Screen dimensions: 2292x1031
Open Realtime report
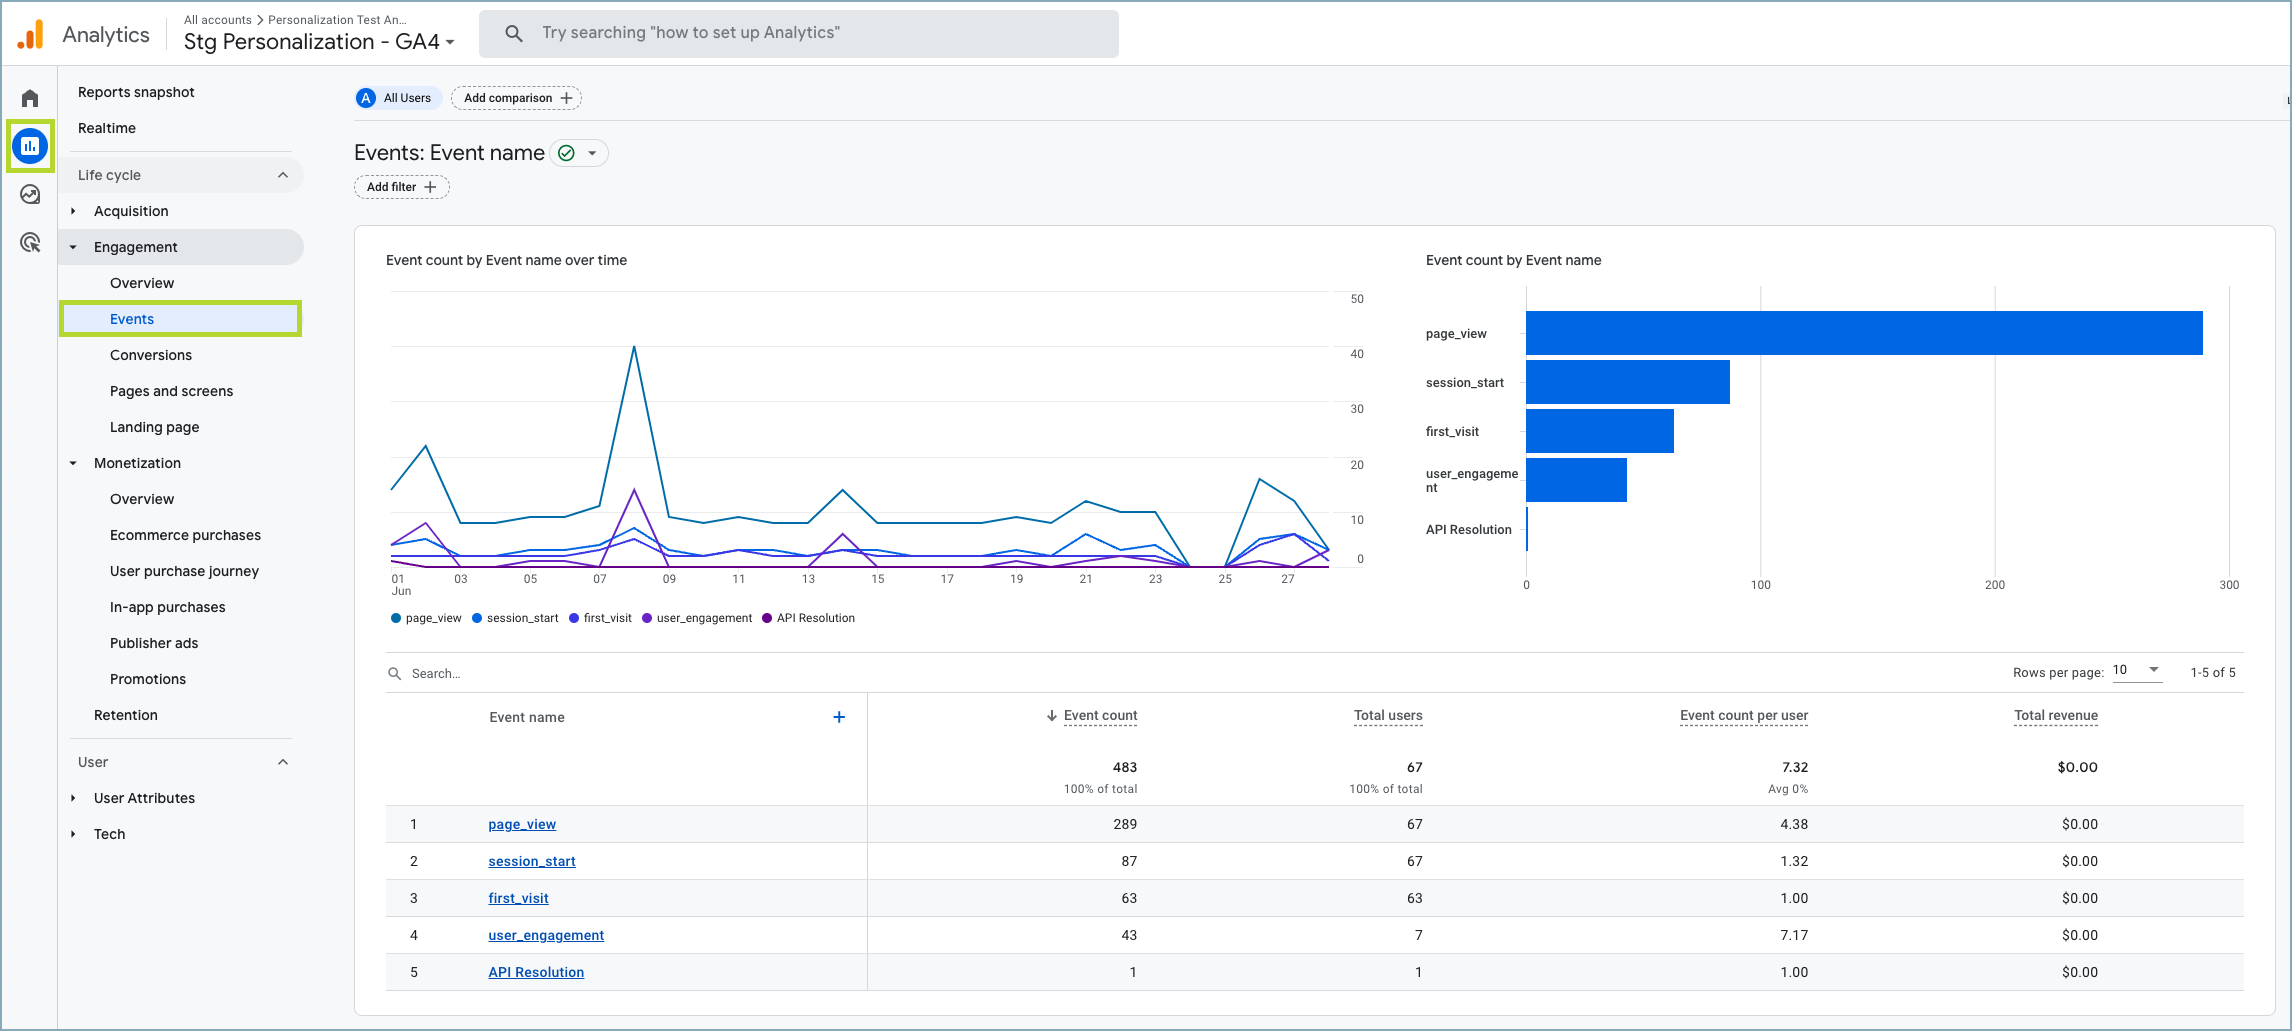coord(107,128)
